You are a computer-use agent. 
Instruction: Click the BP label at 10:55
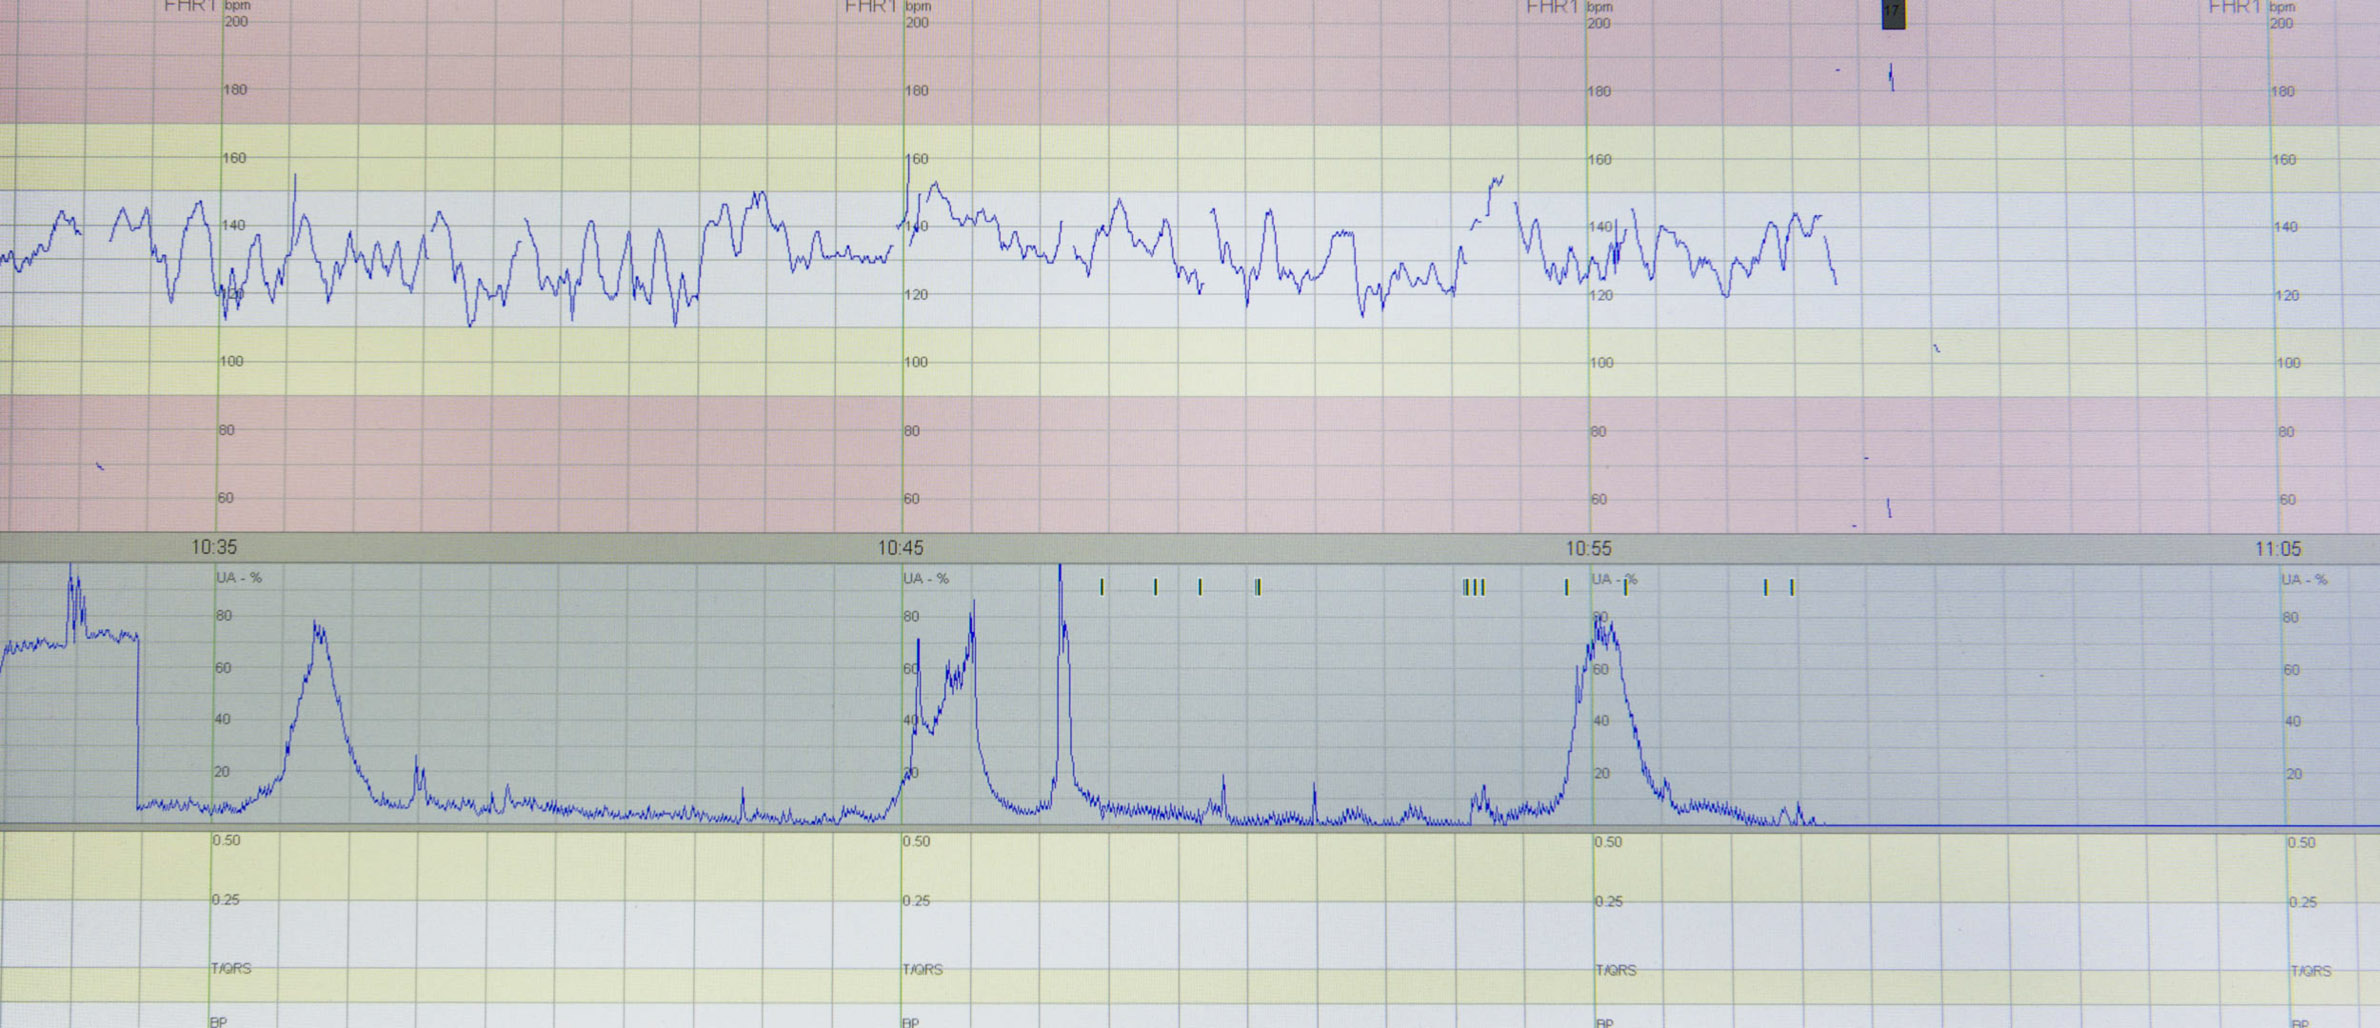point(1604,1022)
